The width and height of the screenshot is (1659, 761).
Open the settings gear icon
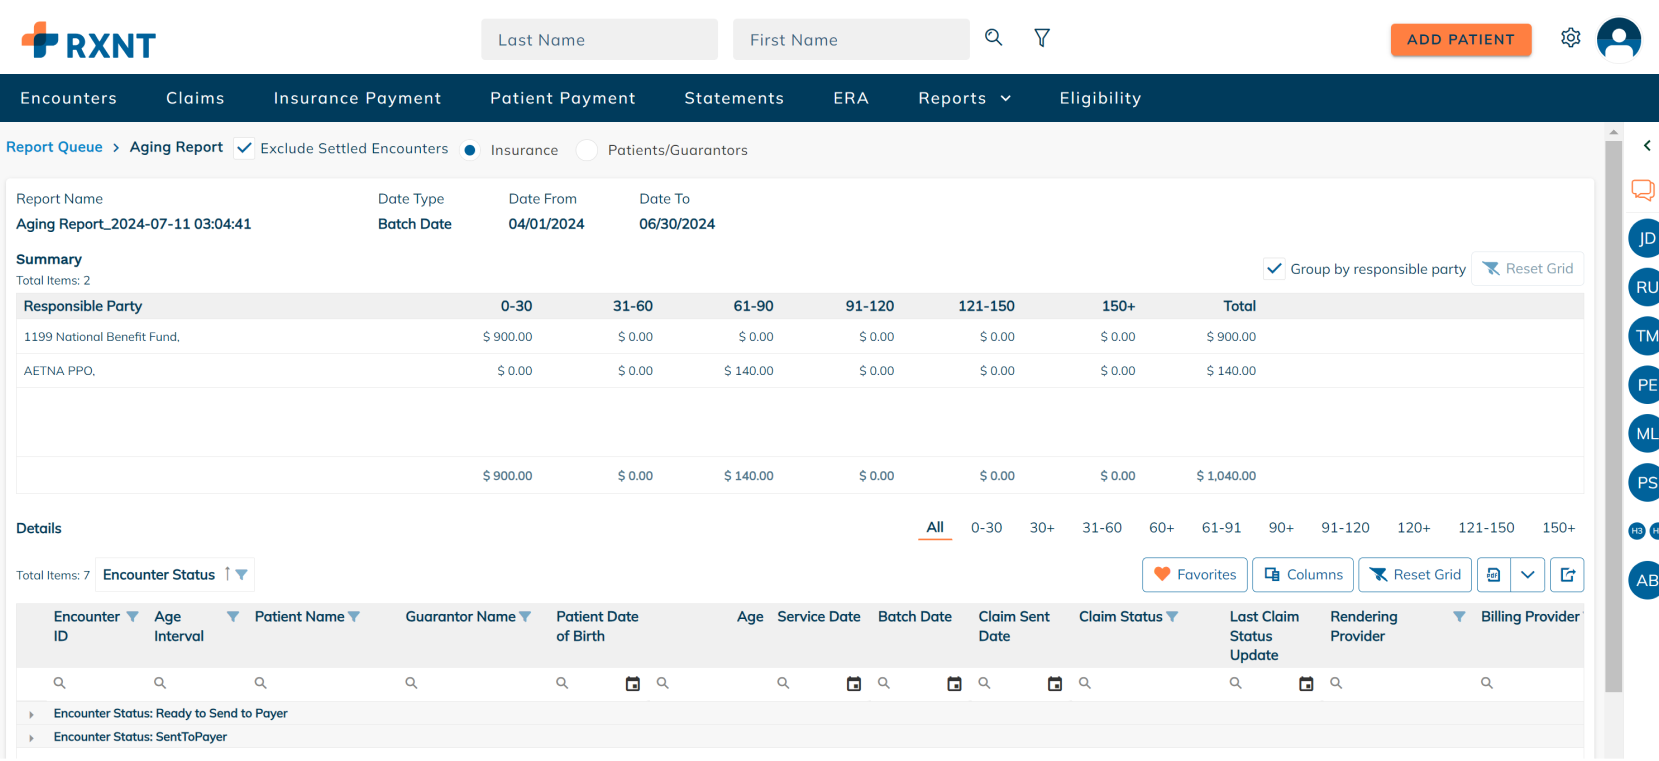1570,38
